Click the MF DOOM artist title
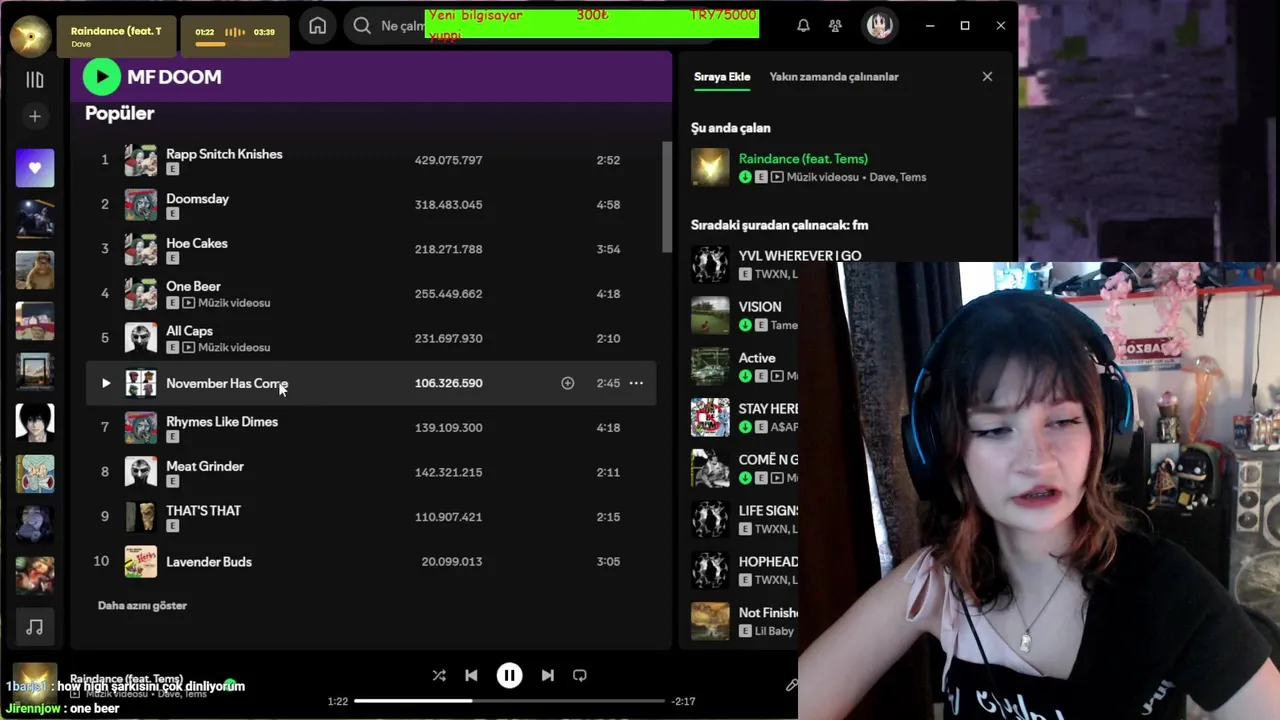Viewport: 1280px width, 720px height. coord(174,77)
